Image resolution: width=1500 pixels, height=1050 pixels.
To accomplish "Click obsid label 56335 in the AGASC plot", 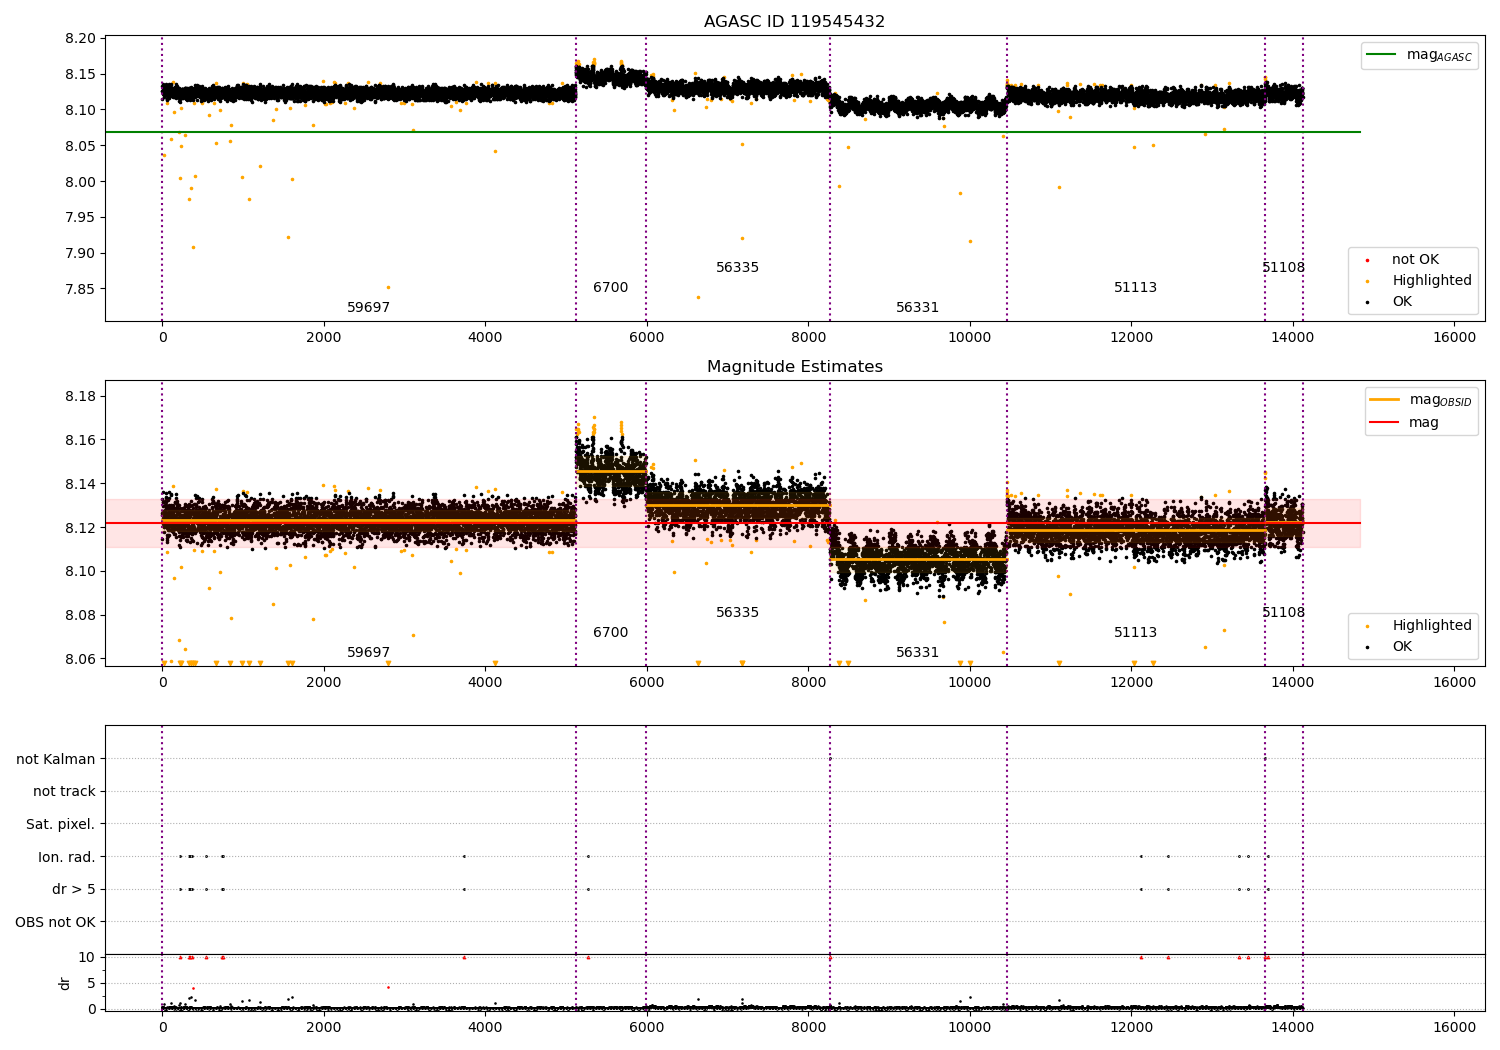I will click(738, 268).
